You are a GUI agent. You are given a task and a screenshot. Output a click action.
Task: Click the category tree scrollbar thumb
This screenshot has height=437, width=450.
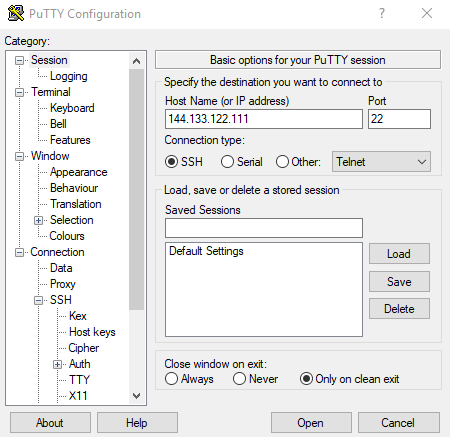pyautogui.click(x=136, y=189)
